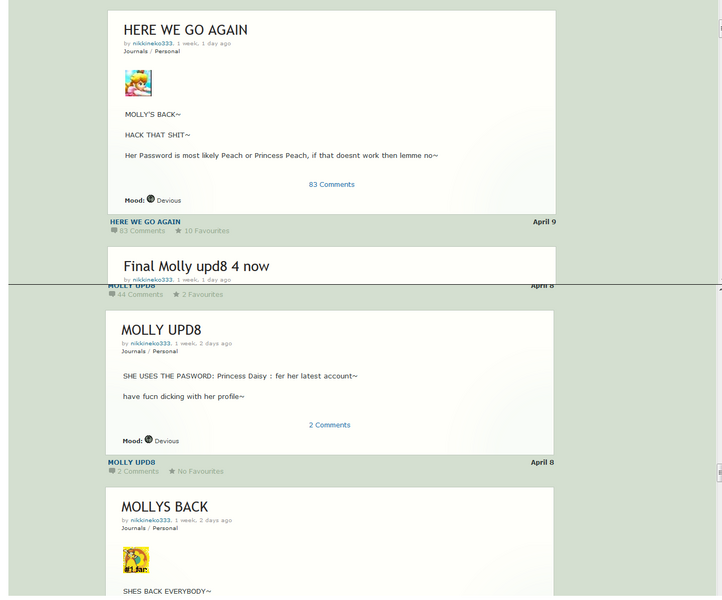The image size is (722, 600).
Task: Click star icon beside 2 Favourites
Action: pyautogui.click(x=176, y=294)
